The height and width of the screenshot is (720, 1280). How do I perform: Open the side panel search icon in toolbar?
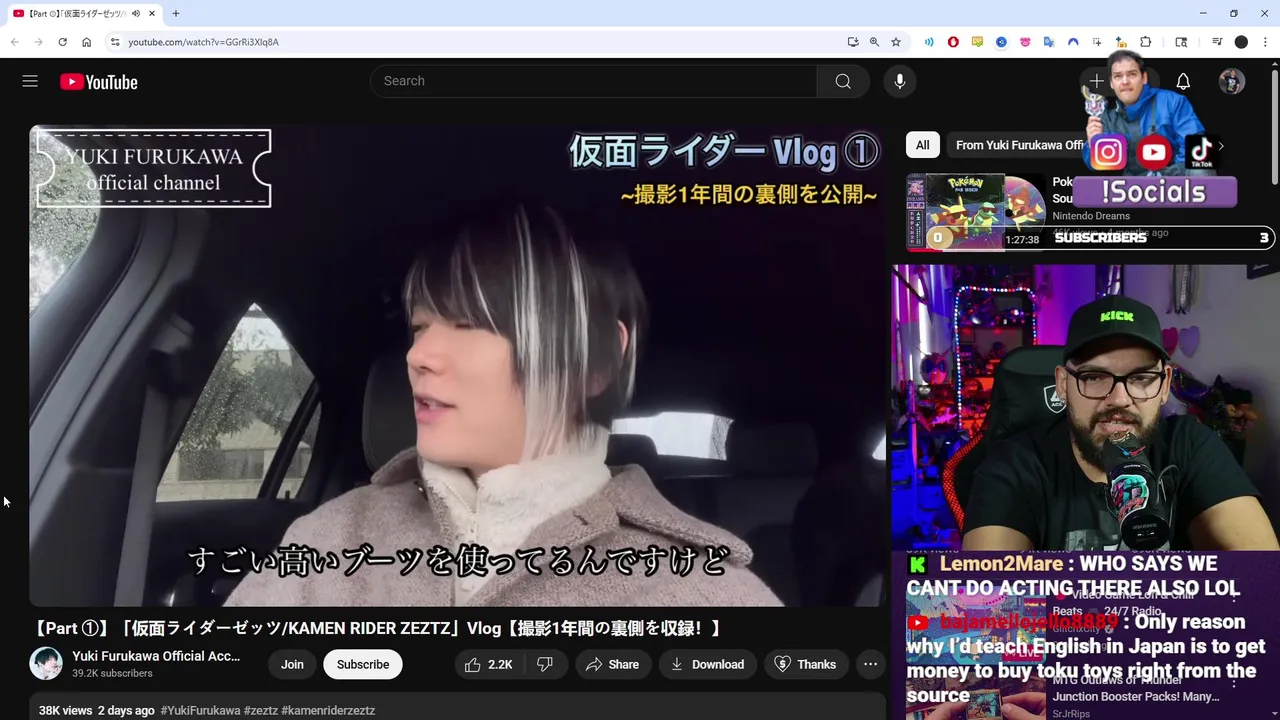click(1181, 42)
